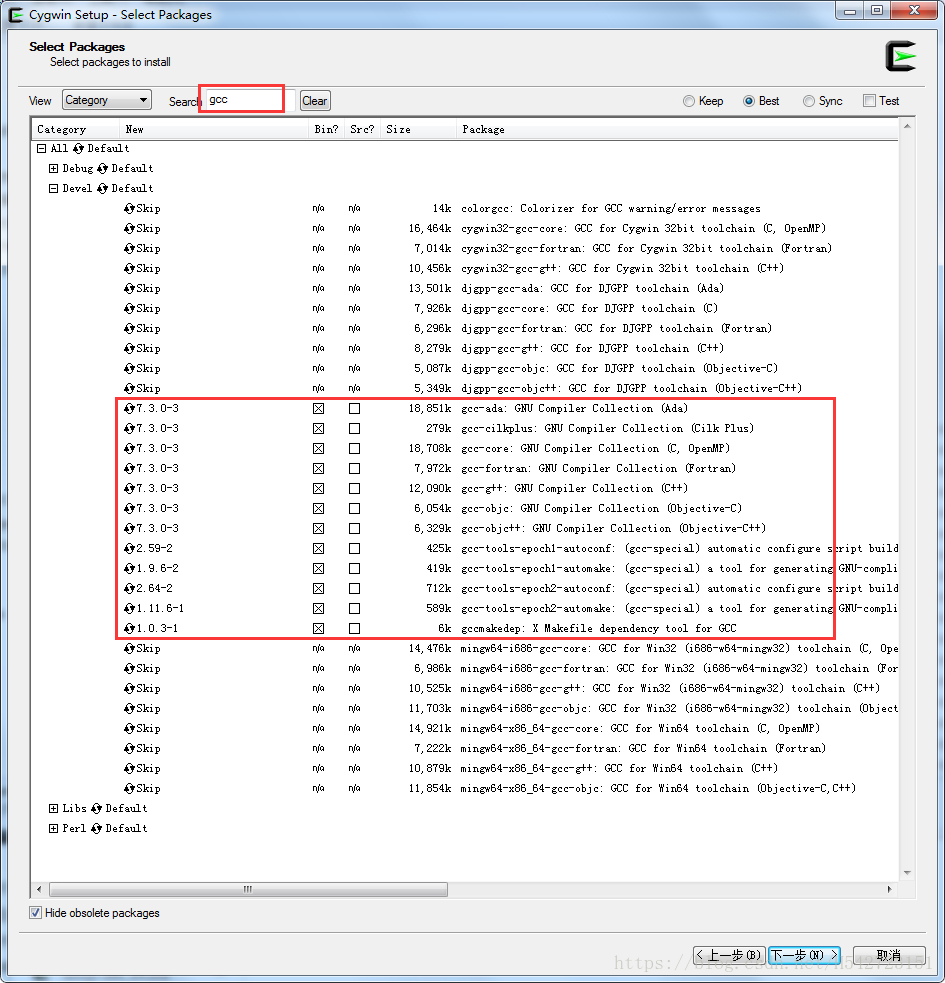Click cycle icon beside Libs category
This screenshot has width=945, height=983.
point(97,809)
